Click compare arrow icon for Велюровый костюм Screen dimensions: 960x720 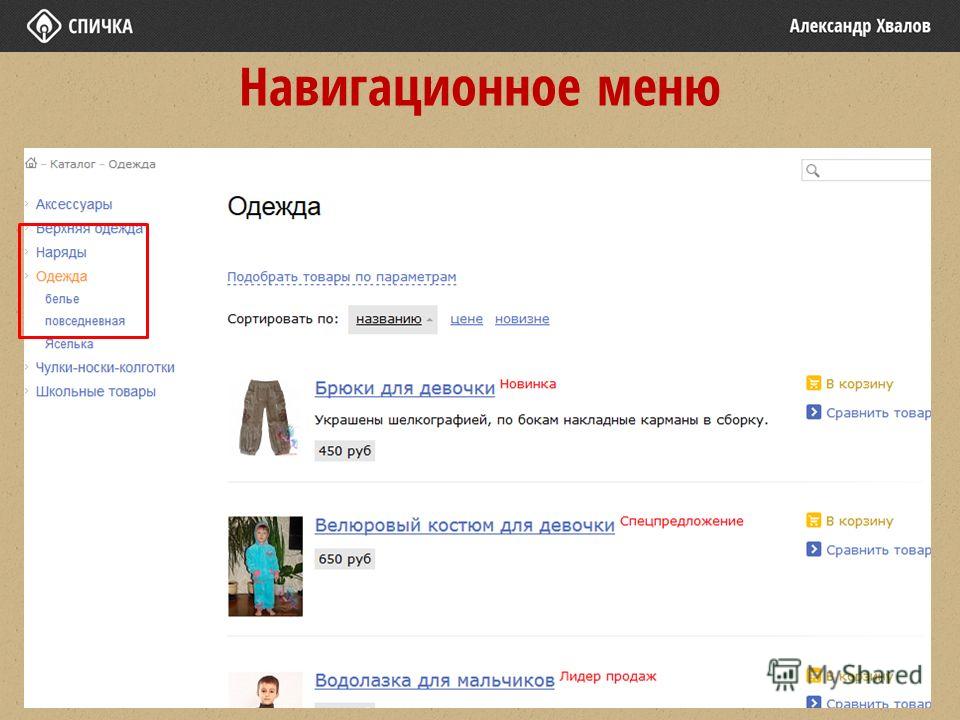(813, 549)
